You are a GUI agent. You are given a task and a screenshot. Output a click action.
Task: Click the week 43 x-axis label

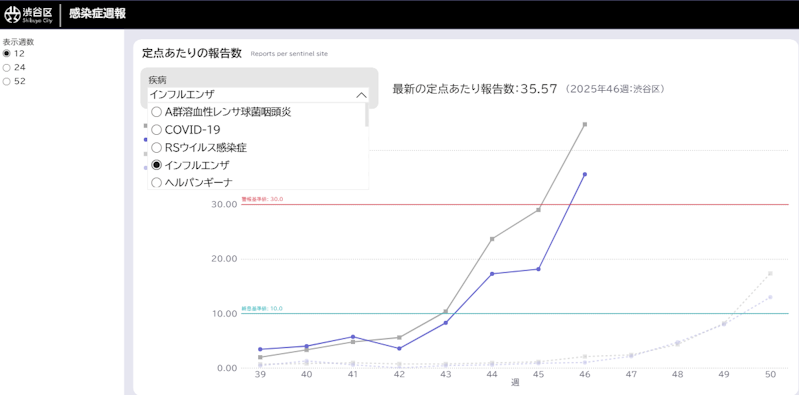coord(446,375)
